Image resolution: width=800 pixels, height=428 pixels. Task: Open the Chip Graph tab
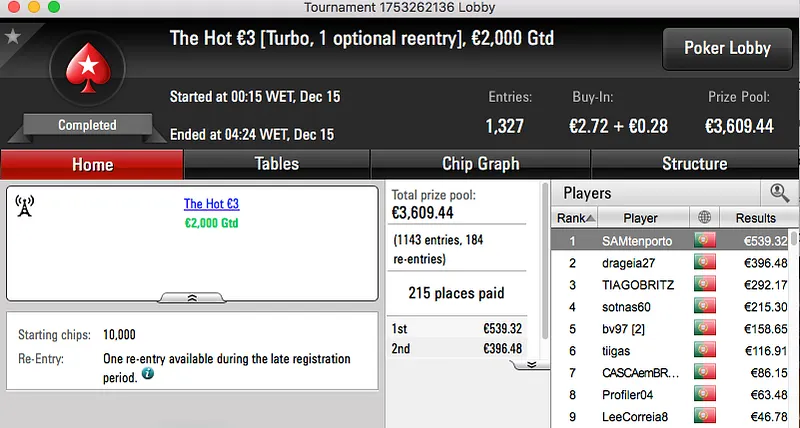tap(480, 164)
